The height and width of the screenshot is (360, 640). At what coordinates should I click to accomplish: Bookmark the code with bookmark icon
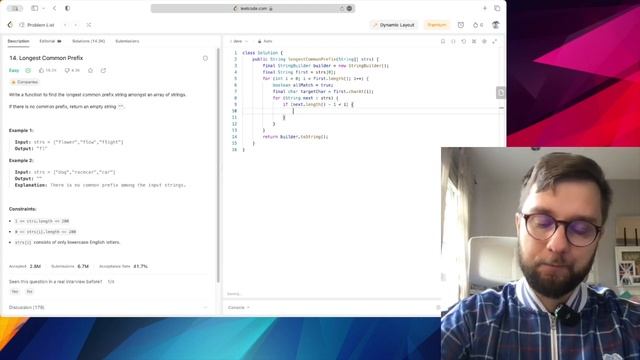[443, 41]
